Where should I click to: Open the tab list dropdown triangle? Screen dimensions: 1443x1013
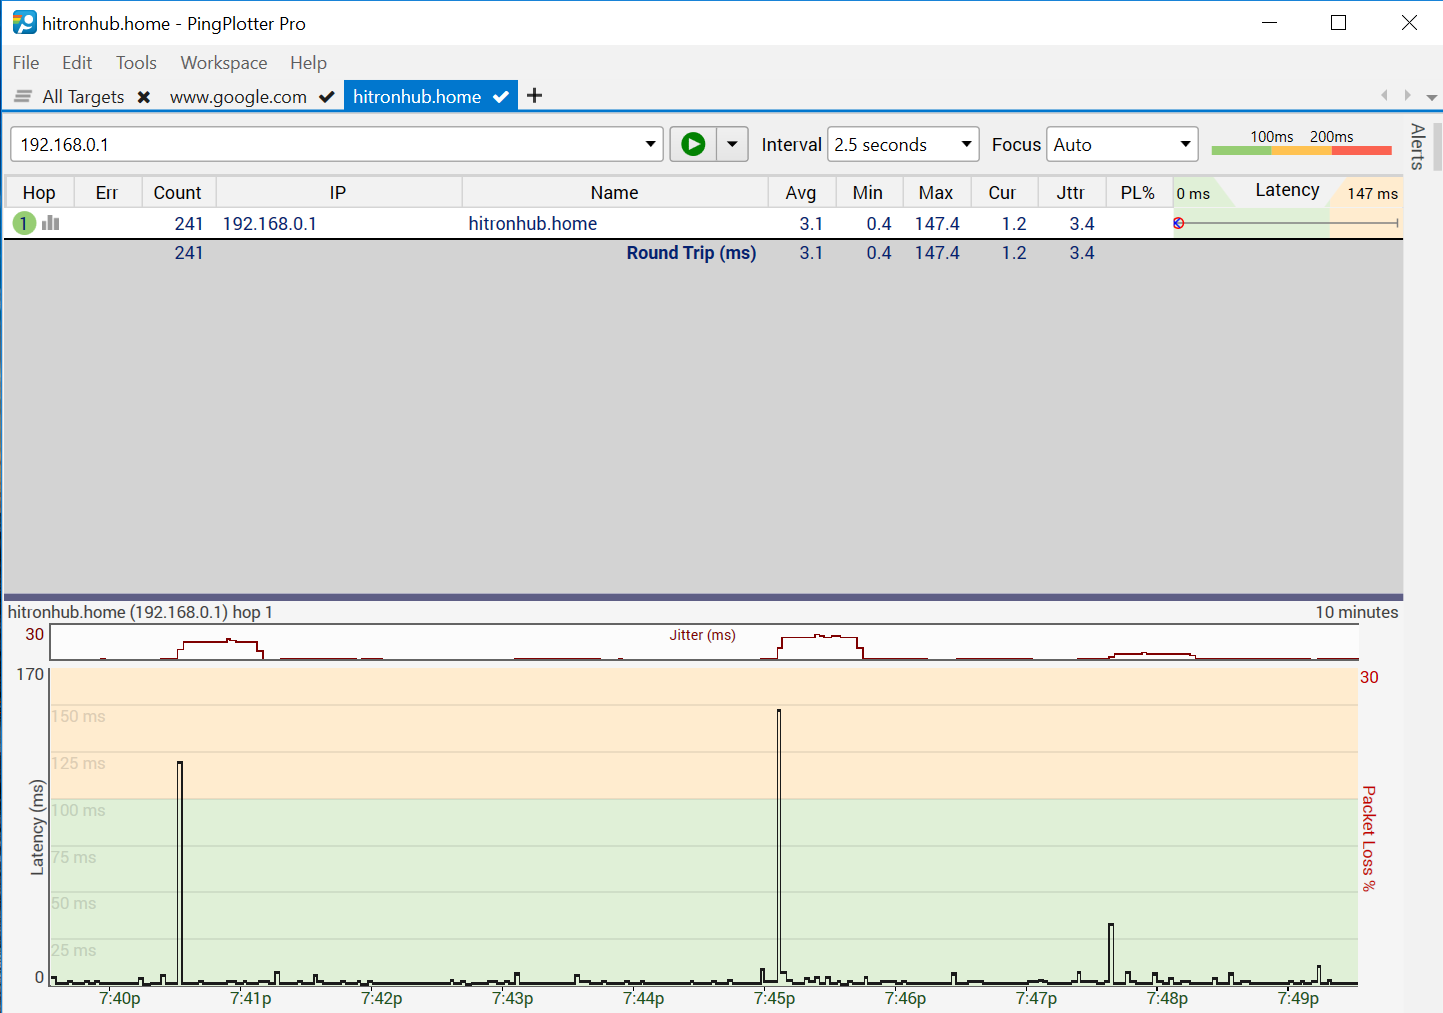coord(1432,97)
